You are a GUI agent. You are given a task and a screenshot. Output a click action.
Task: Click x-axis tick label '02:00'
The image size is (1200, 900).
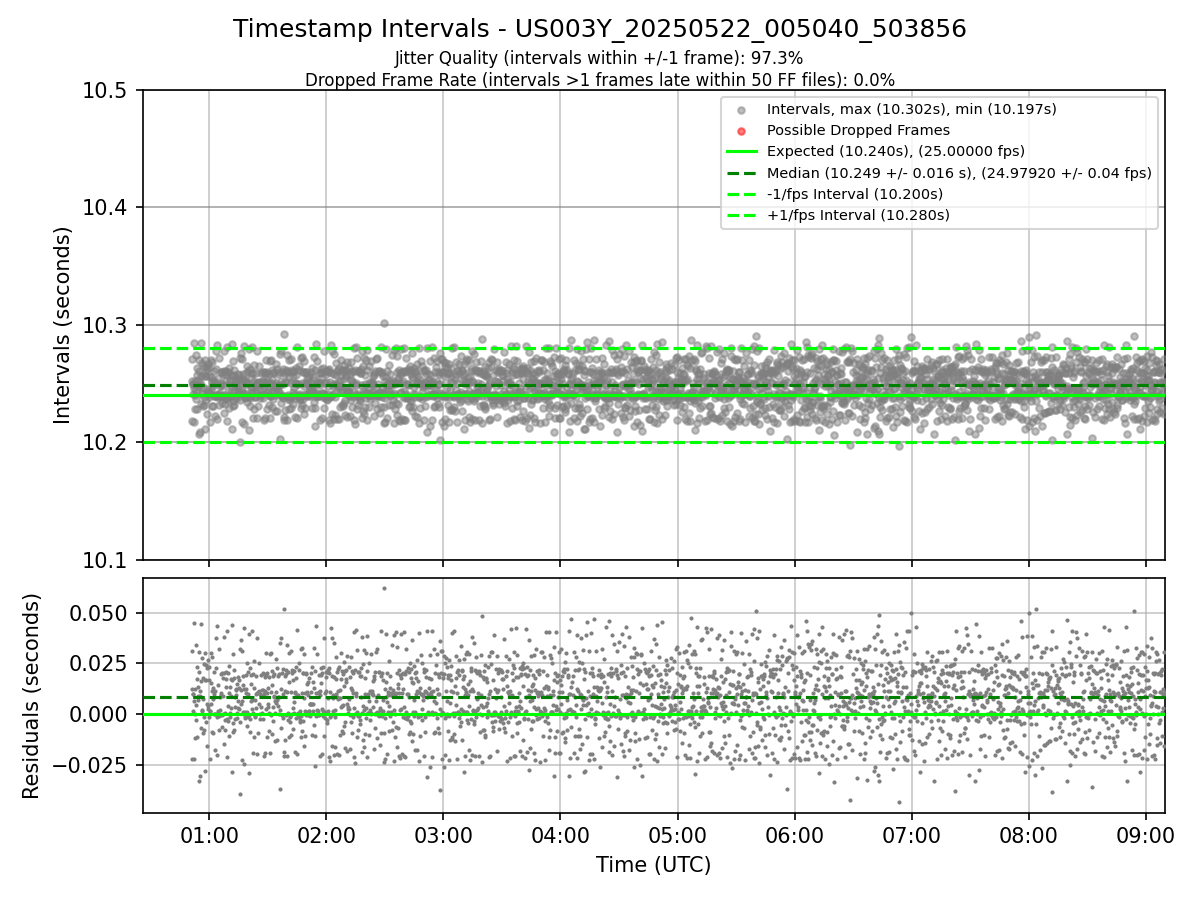click(x=326, y=835)
